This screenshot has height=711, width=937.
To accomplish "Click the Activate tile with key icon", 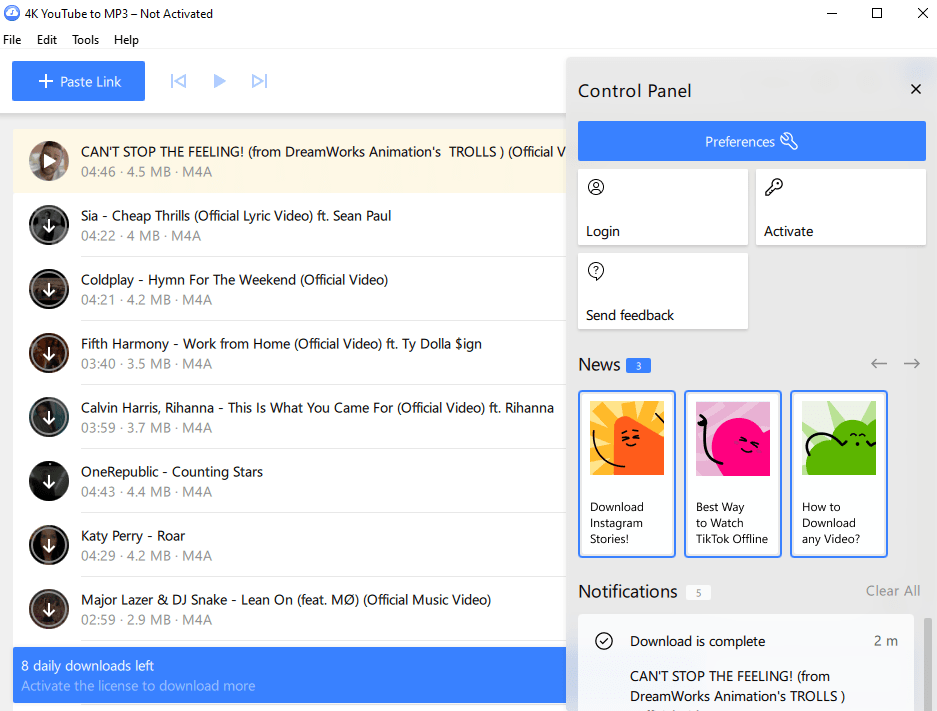I will 840,207.
